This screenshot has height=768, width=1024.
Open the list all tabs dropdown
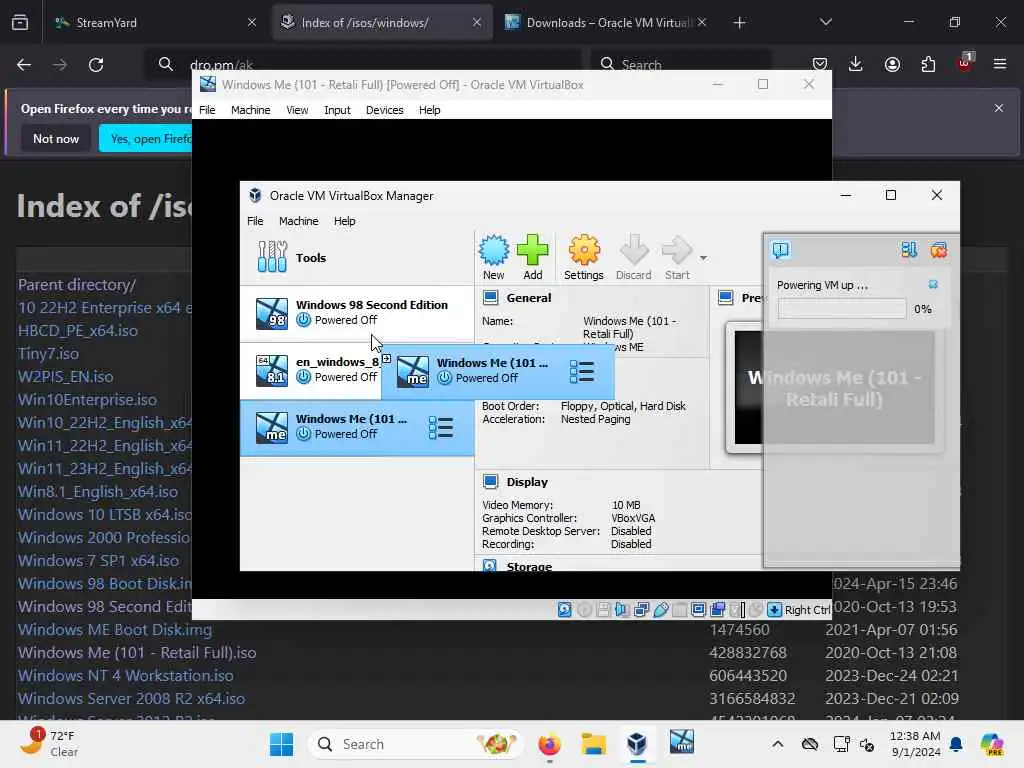(x=826, y=22)
